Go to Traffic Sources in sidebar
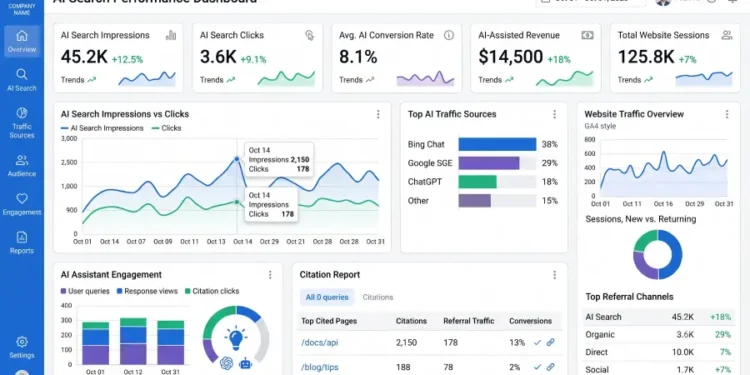750x375 pixels. (22, 123)
